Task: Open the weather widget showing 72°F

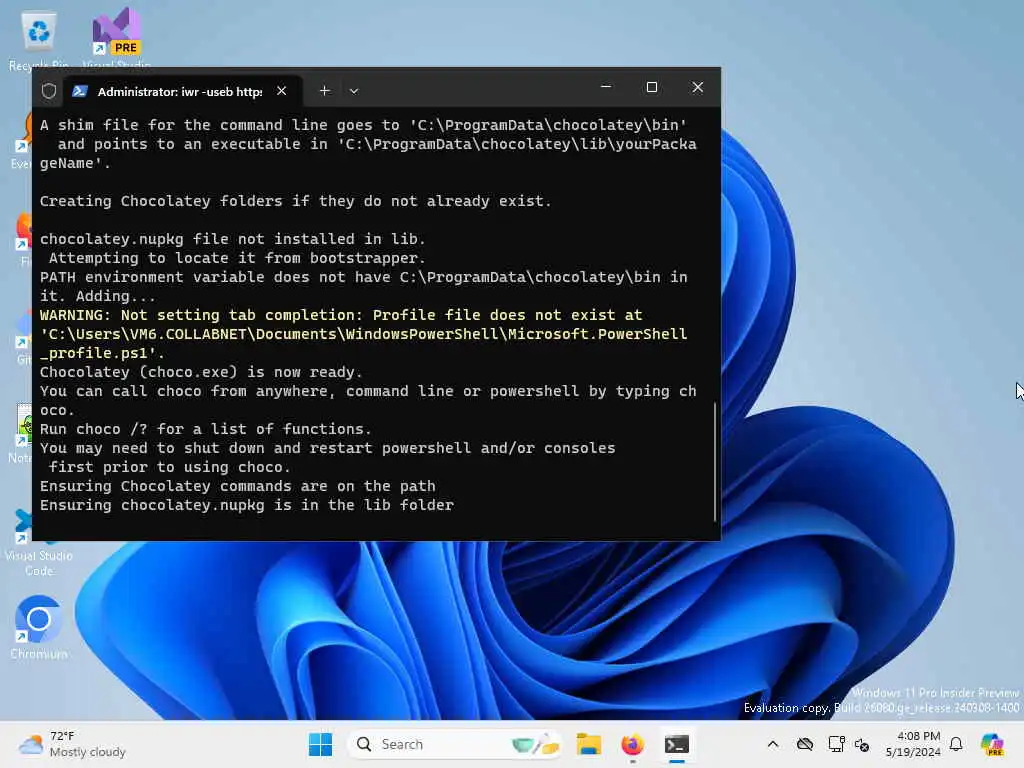Action: [x=72, y=744]
